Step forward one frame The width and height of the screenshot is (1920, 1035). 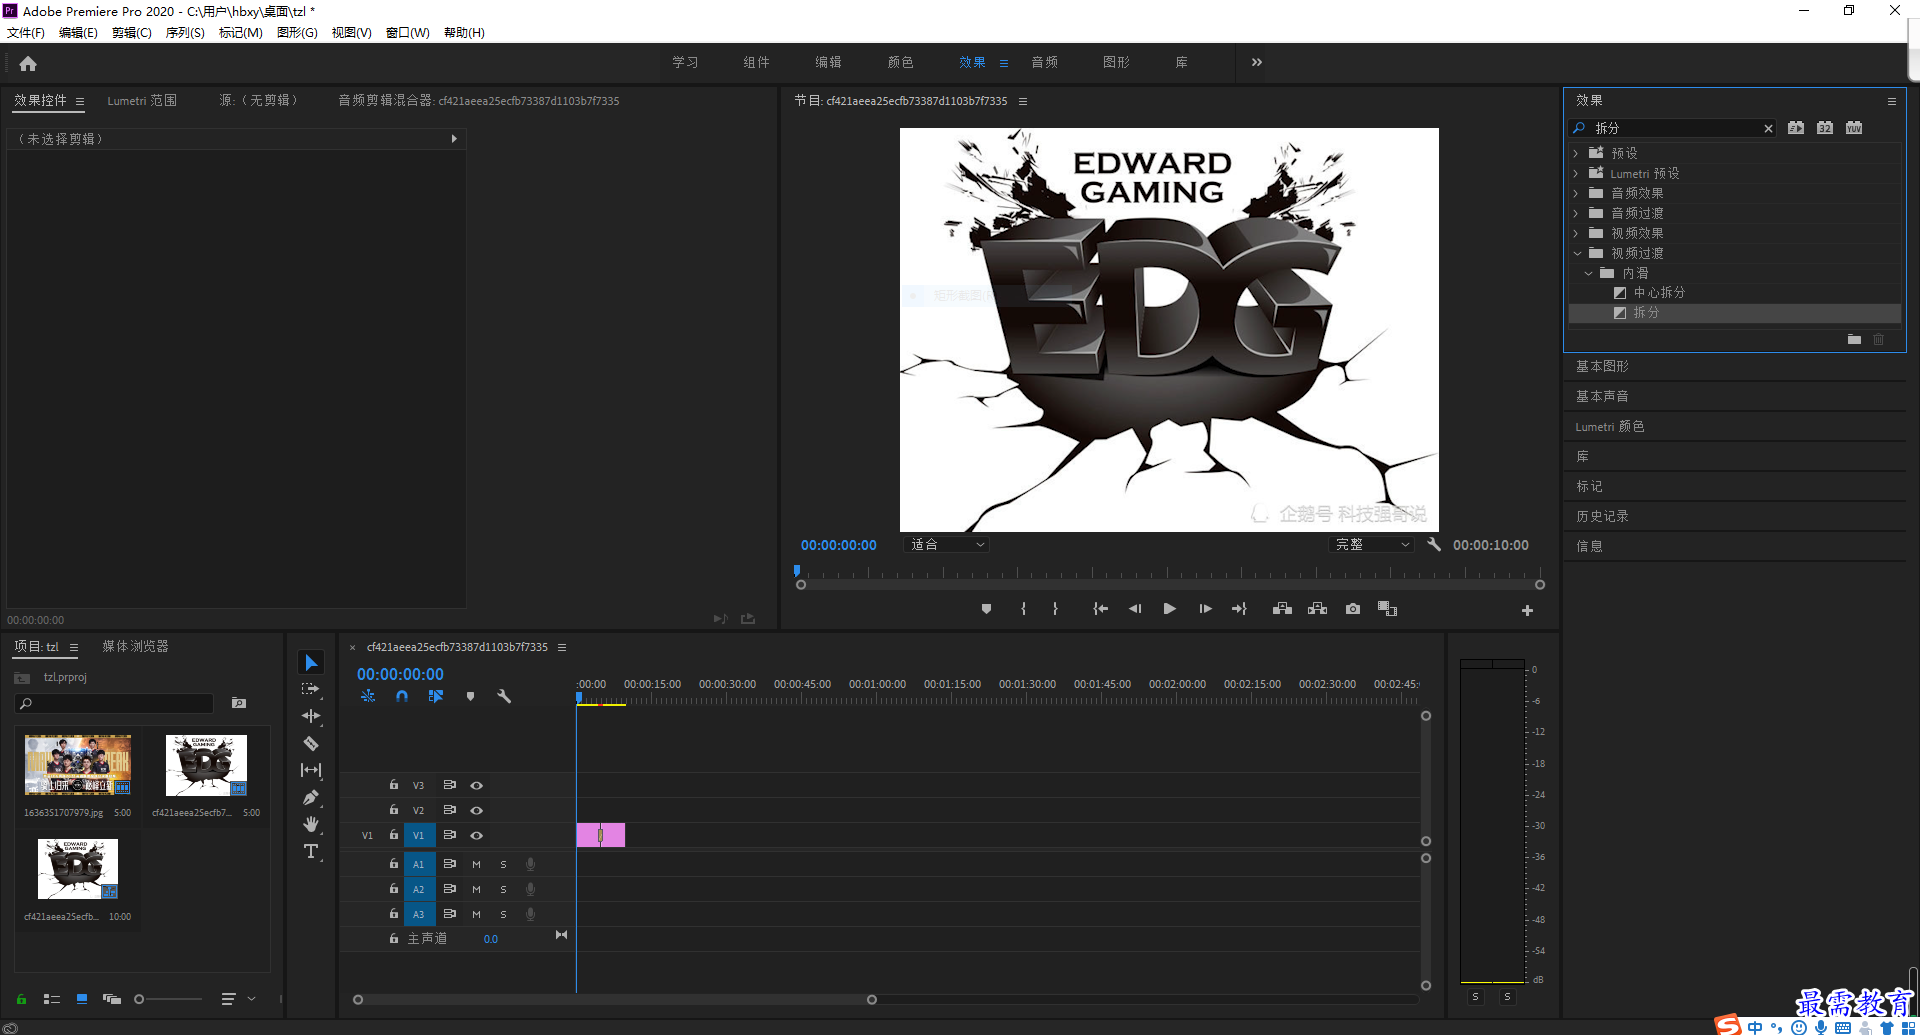1205,609
